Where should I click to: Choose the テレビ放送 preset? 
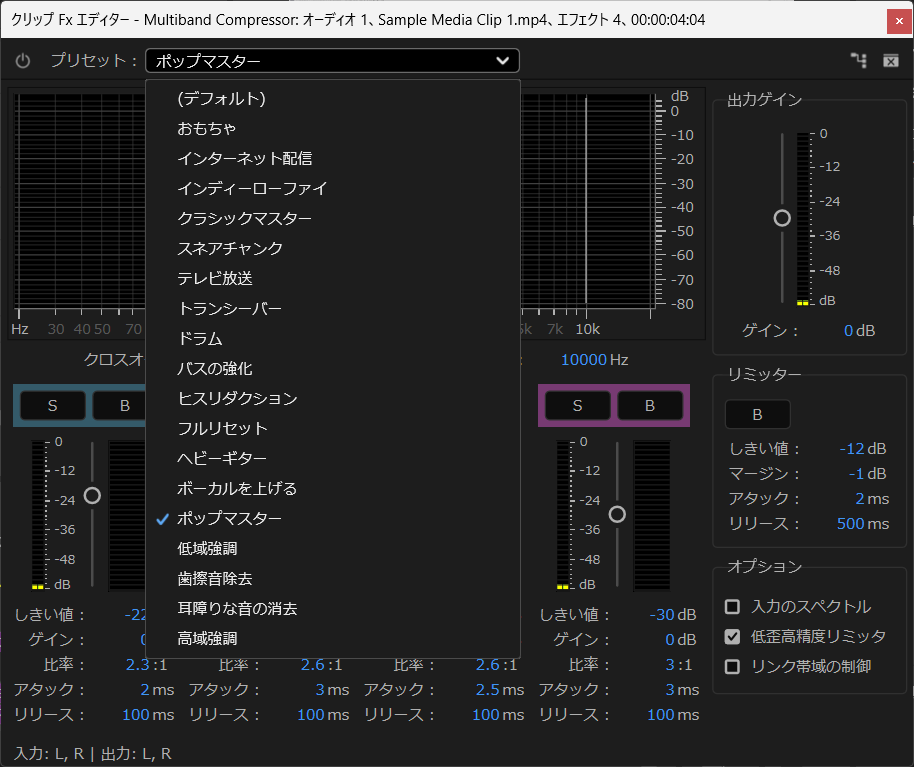(215, 279)
